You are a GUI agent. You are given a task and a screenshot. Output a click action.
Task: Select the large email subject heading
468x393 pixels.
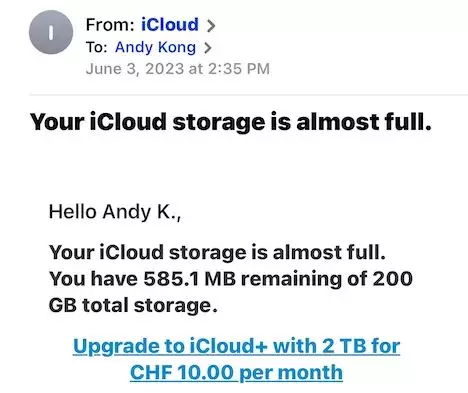(231, 122)
